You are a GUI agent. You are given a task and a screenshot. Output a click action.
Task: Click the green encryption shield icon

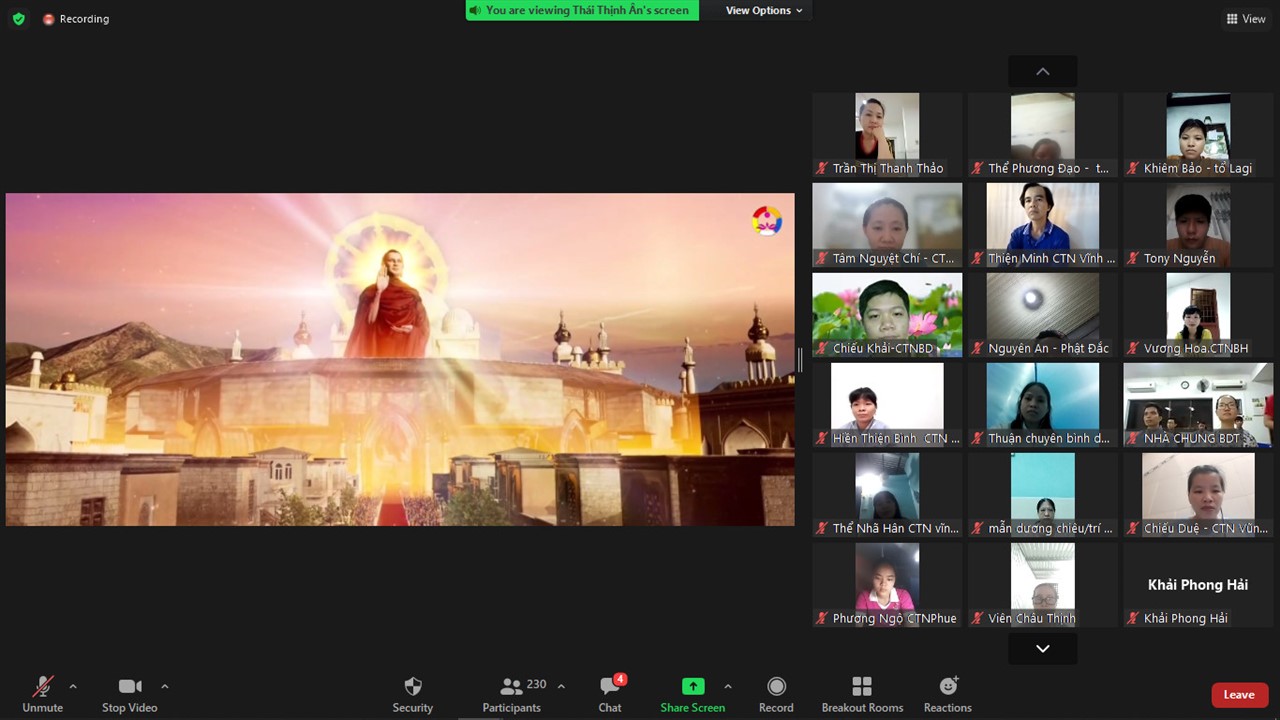tap(18, 19)
